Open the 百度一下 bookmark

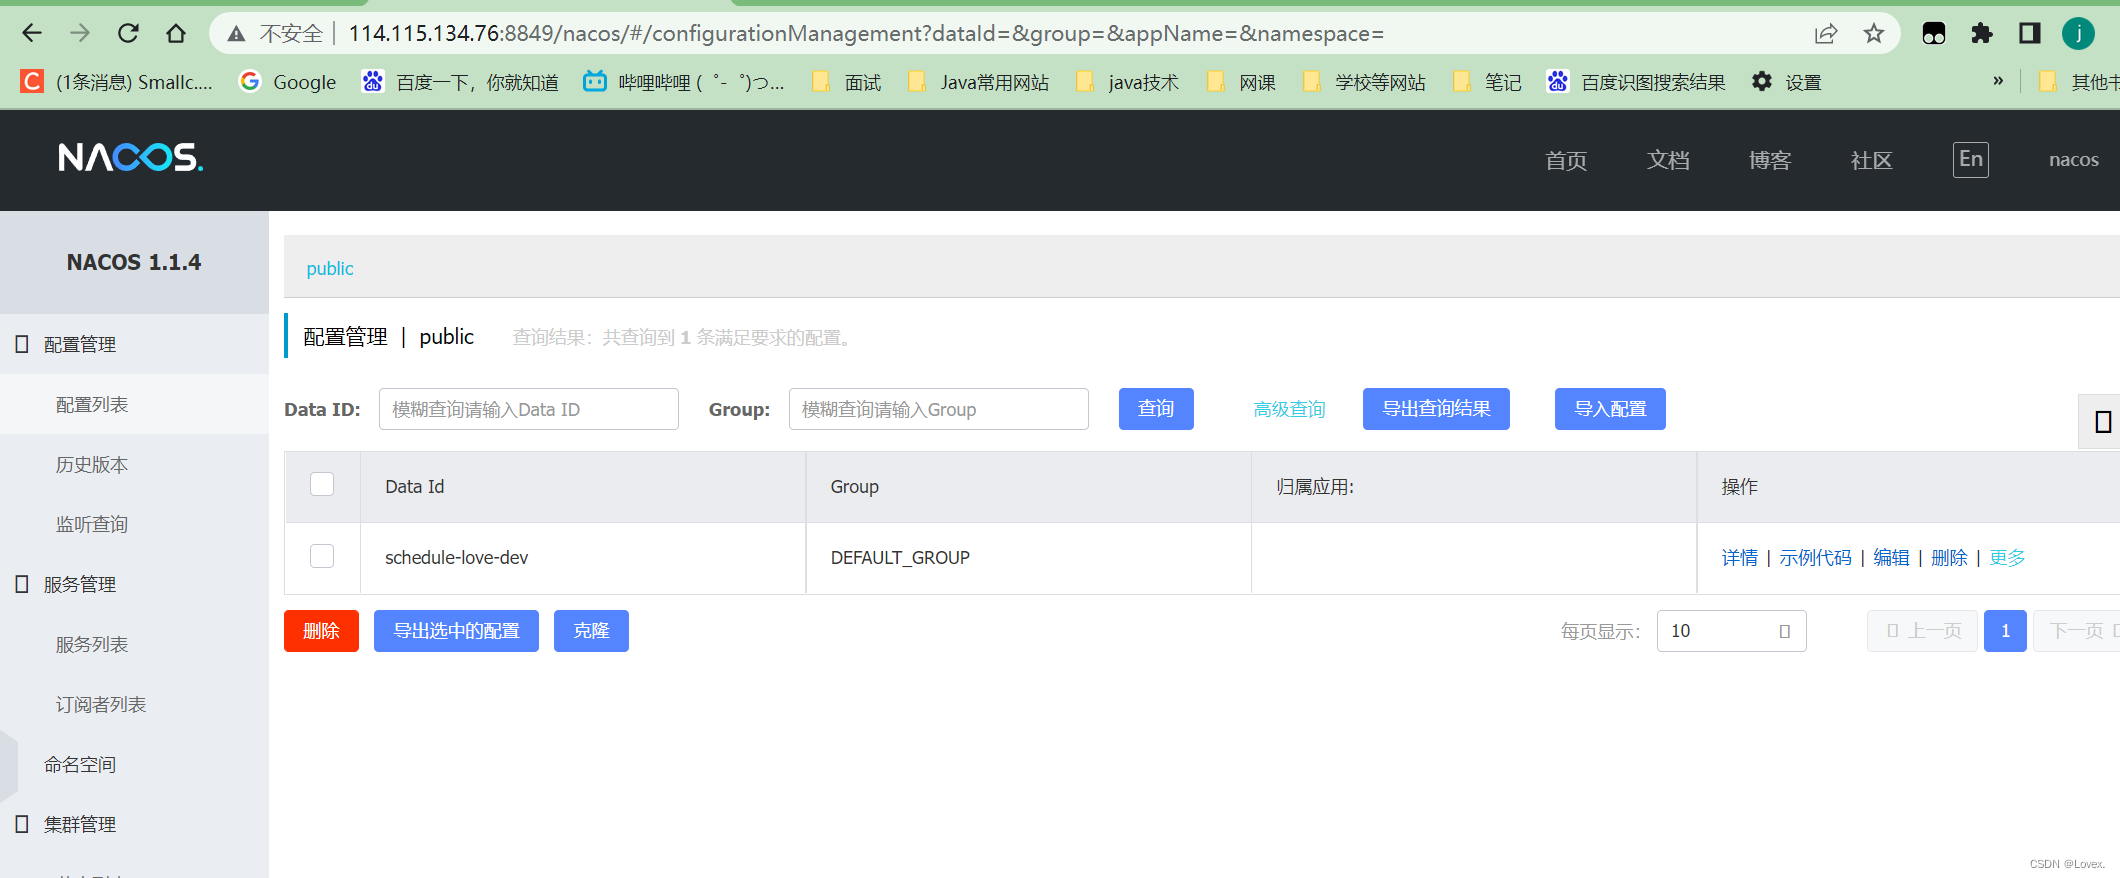pos(460,82)
